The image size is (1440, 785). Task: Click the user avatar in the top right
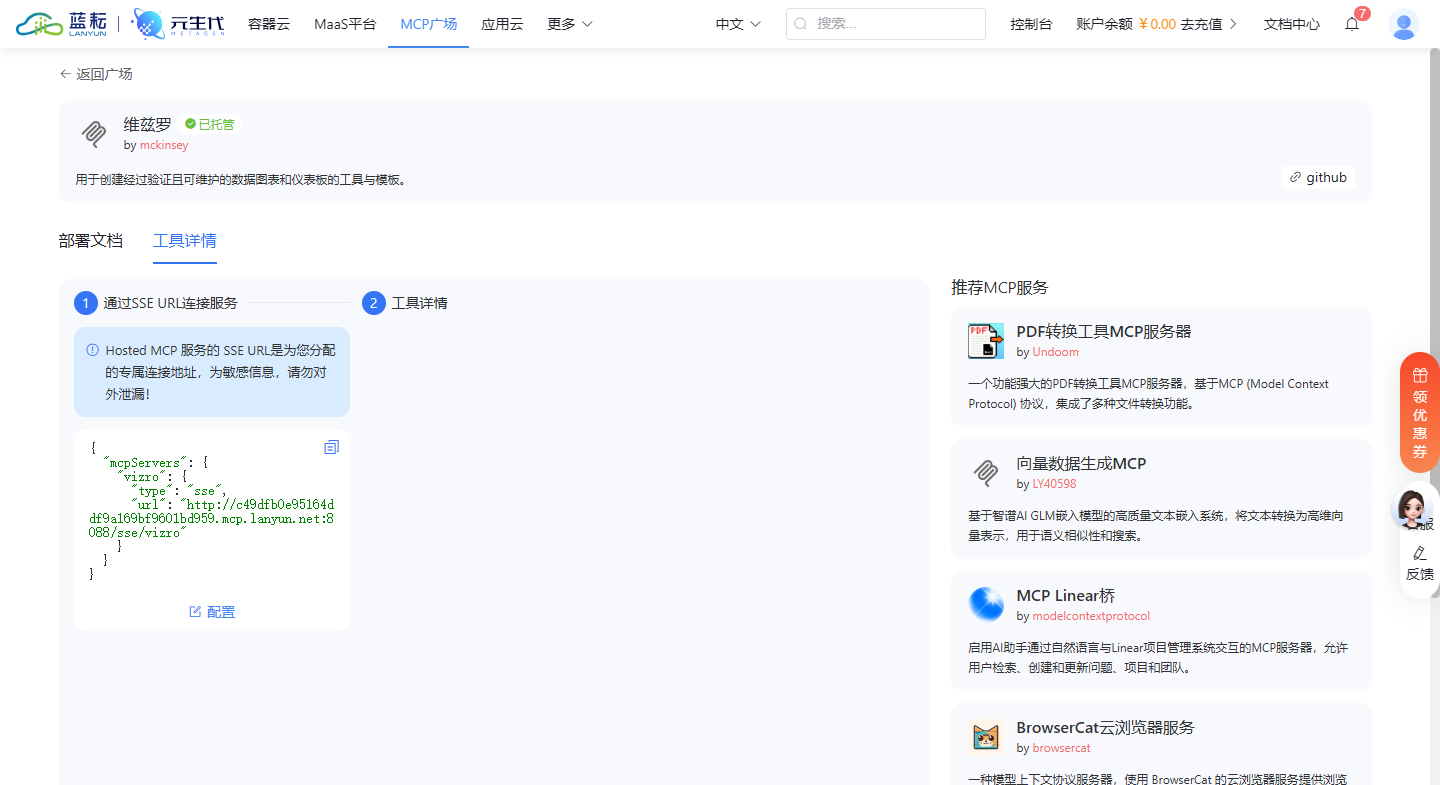[x=1404, y=24]
